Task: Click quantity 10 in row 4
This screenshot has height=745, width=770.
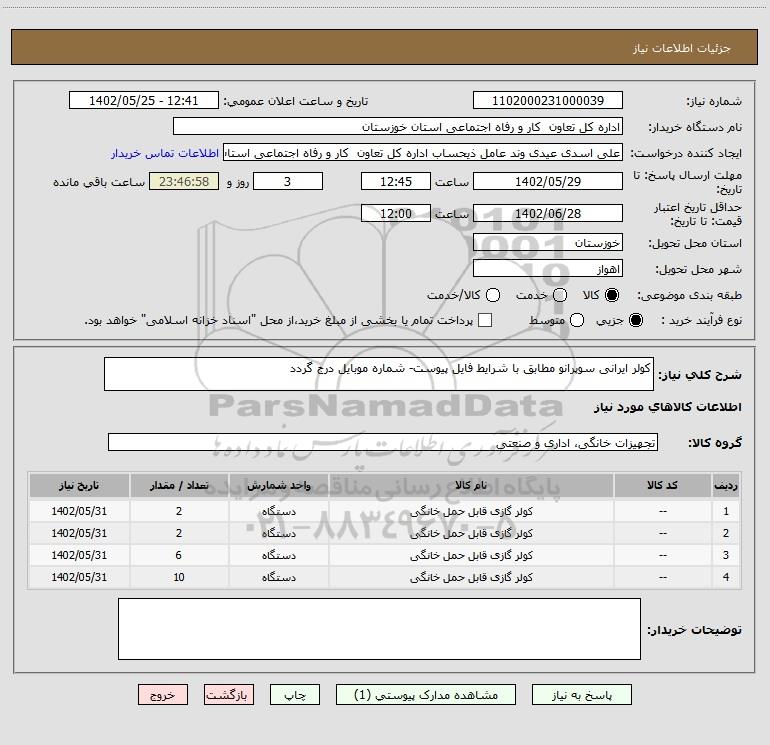Action: pyautogui.click(x=179, y=577)
